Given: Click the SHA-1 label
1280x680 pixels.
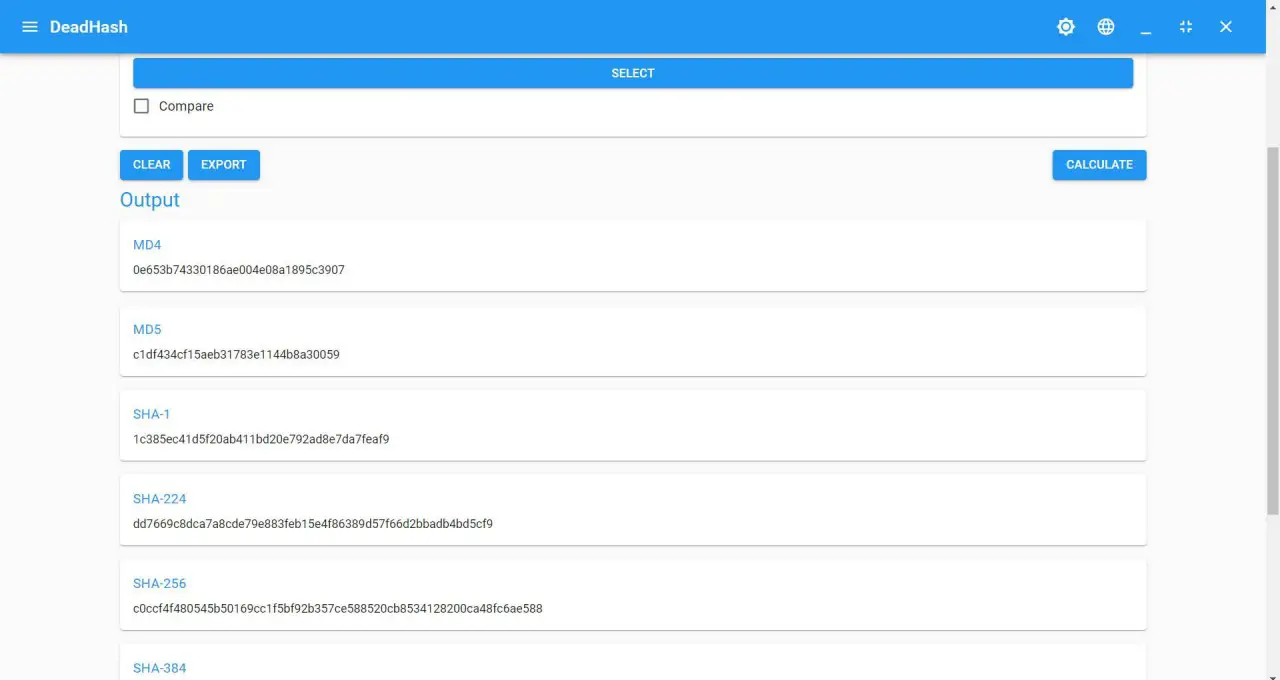Looking at the screenshot, I should pyautogui.click(x=152, y=413).
